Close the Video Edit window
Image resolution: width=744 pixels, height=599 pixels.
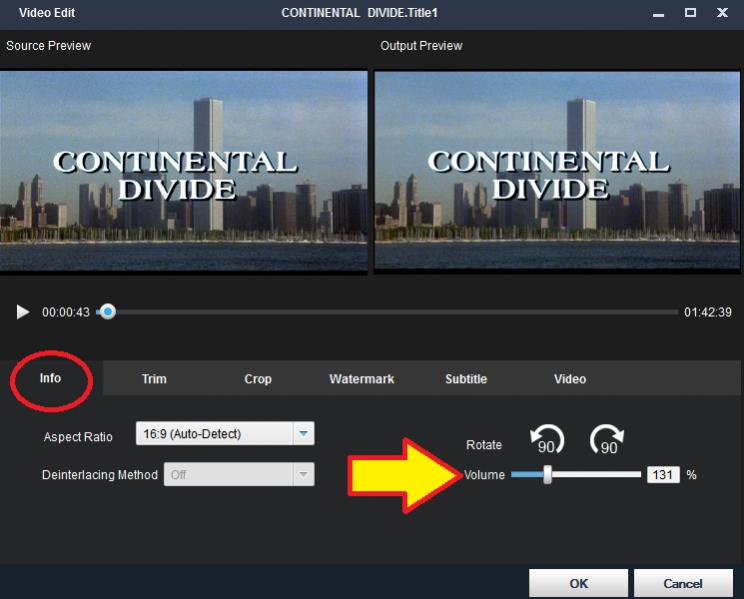coord(722,13)
